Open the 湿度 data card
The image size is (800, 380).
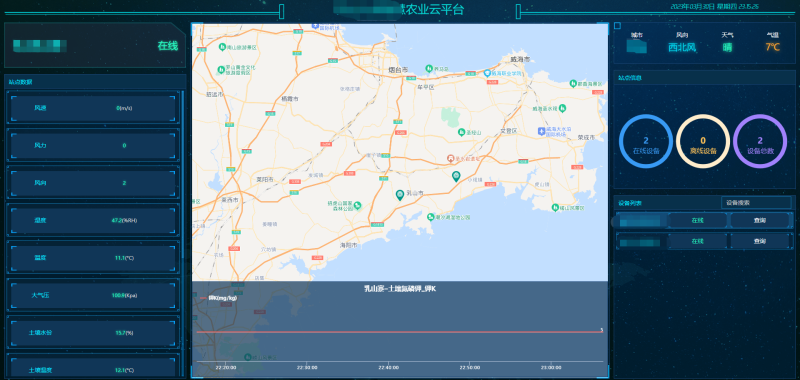pyautogui.click(x=93, y=220)
